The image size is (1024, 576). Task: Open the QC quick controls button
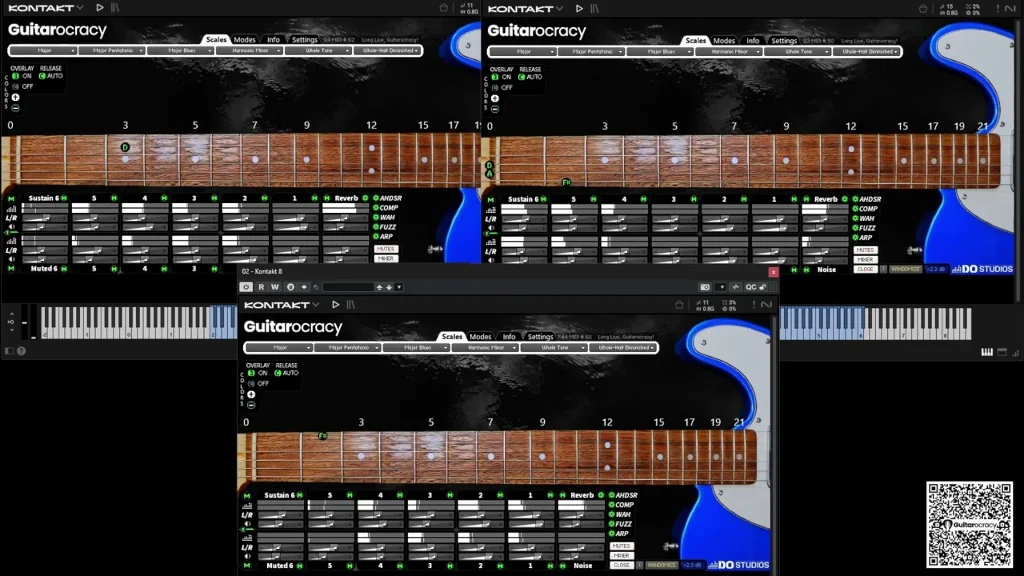pos(751,287)
